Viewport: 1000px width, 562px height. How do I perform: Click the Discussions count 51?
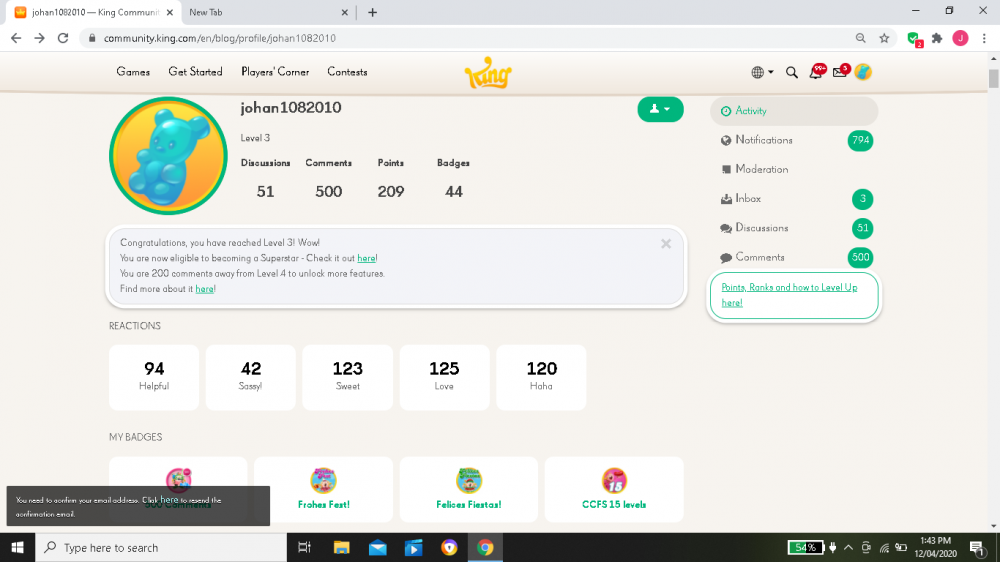[265, 191]
